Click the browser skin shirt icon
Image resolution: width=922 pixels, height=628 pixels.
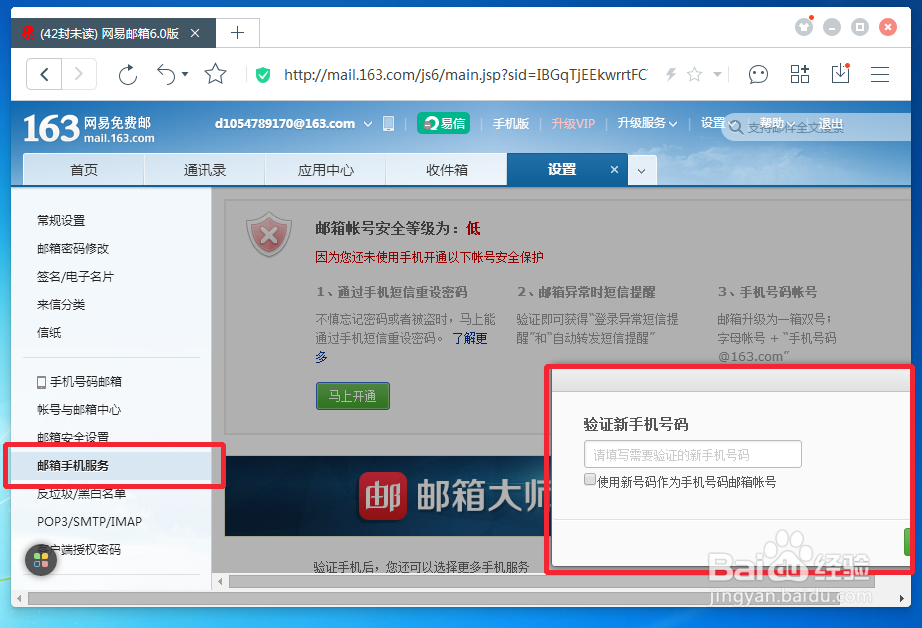[x=804, y=26]
